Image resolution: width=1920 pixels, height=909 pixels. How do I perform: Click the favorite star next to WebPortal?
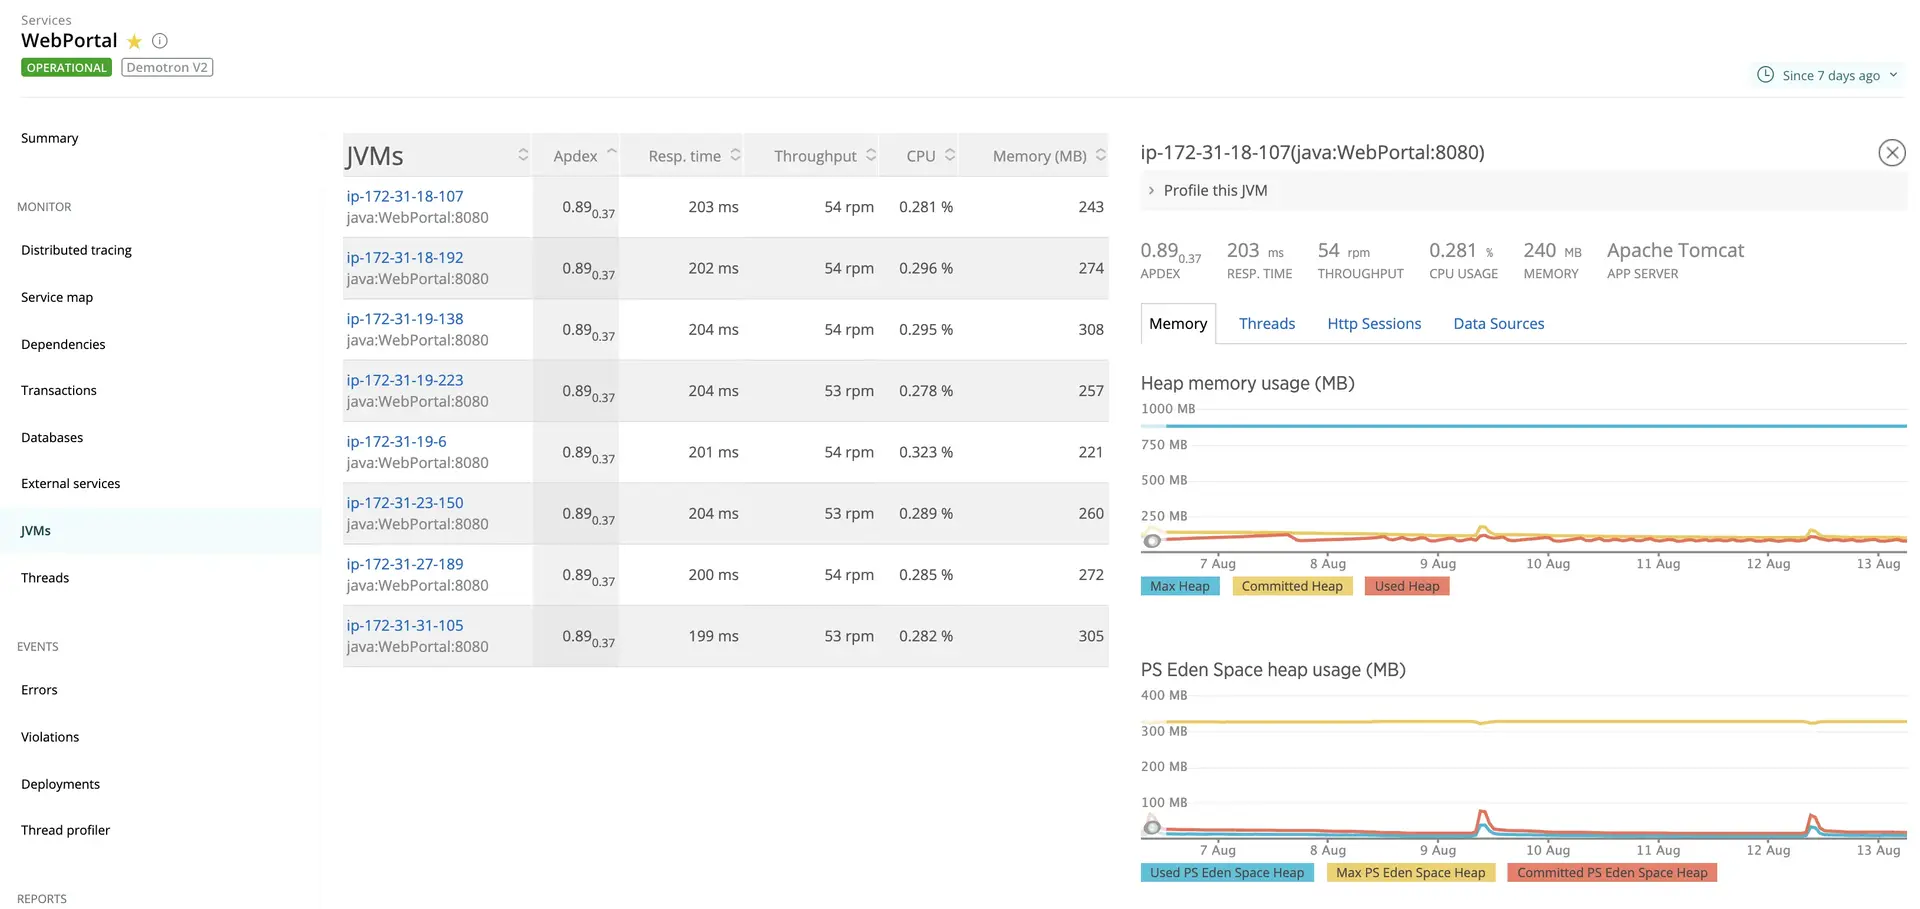point(134,42)
